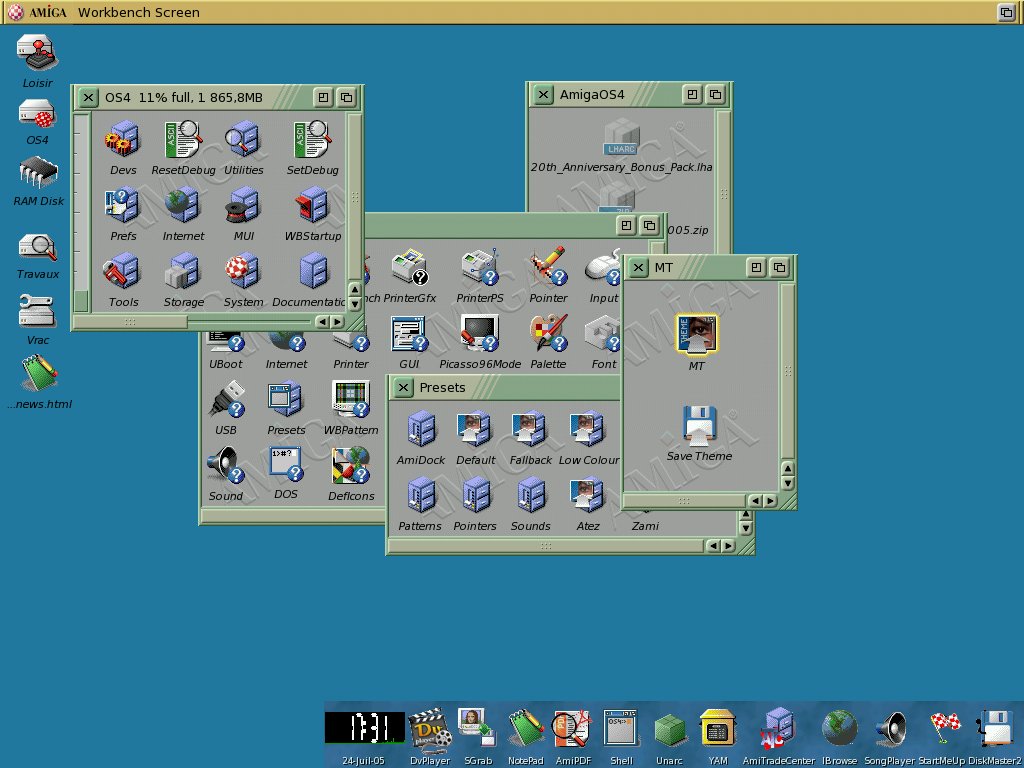This screenshot has width=1024, height=768.
Task: Open the Storage drawer icon
Action: [182, 271]
